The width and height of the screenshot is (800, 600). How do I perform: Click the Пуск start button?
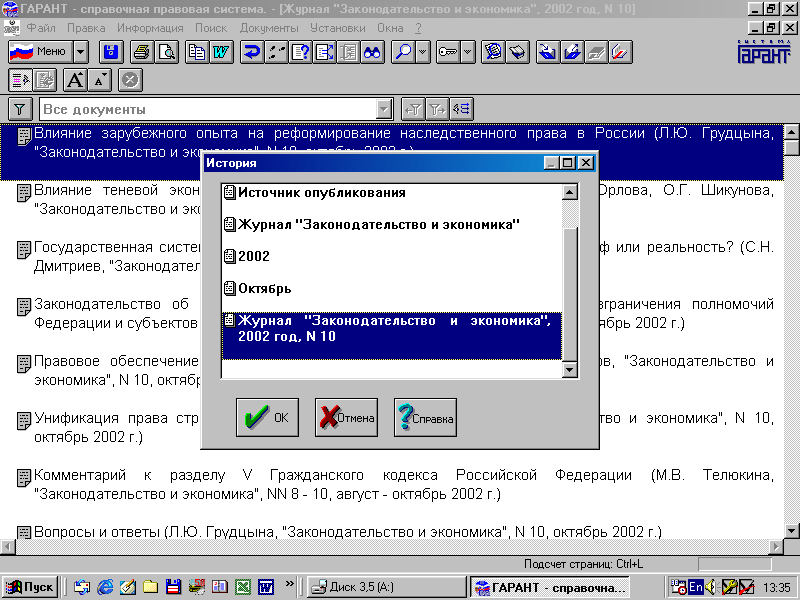pyautogui.click(x=30, y=587)
